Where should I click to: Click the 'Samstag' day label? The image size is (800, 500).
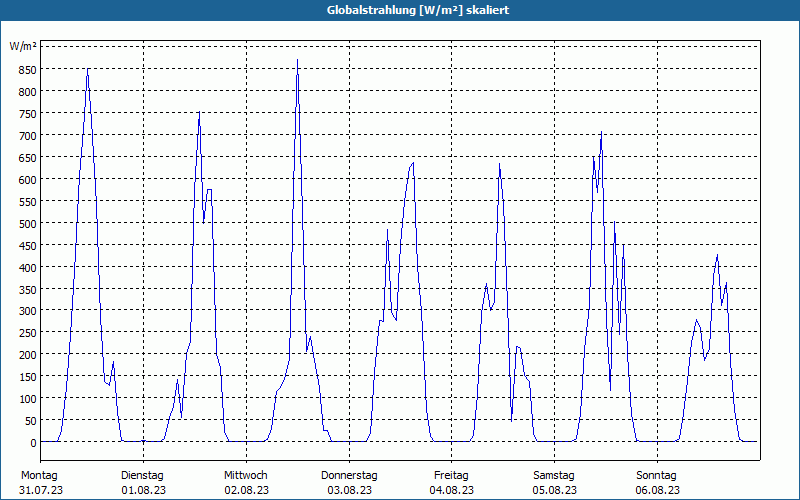point(554,476)
